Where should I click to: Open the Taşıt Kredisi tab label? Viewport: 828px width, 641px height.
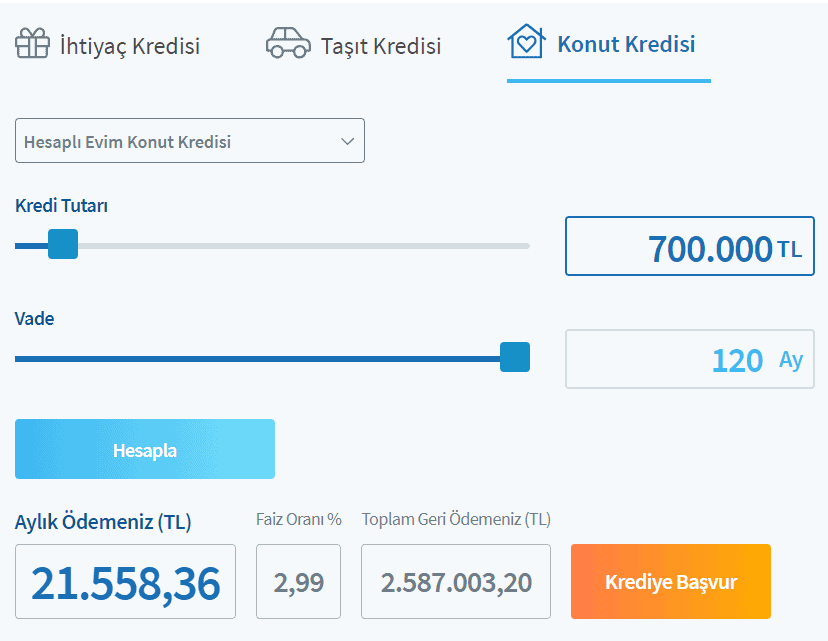(x=381, y=46)
